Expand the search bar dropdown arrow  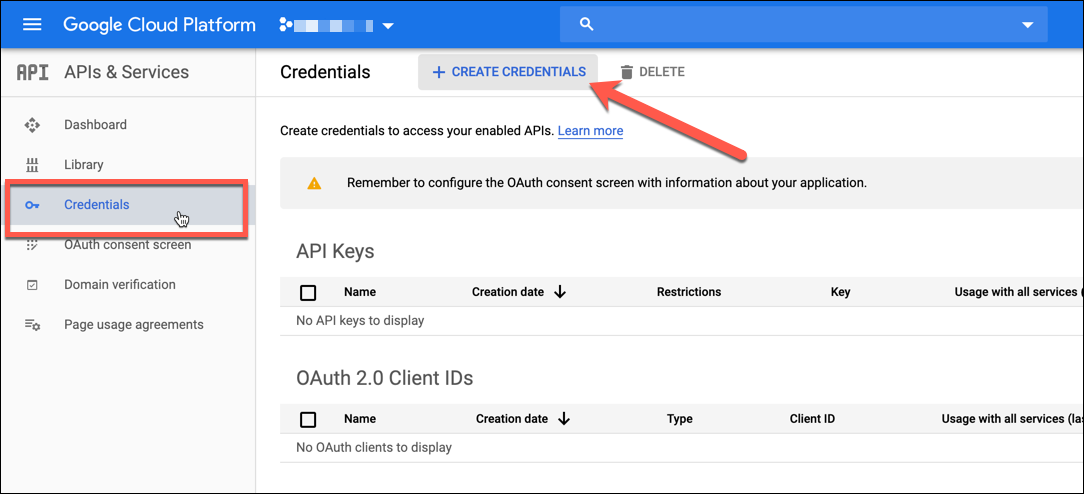coord(1027,25)
